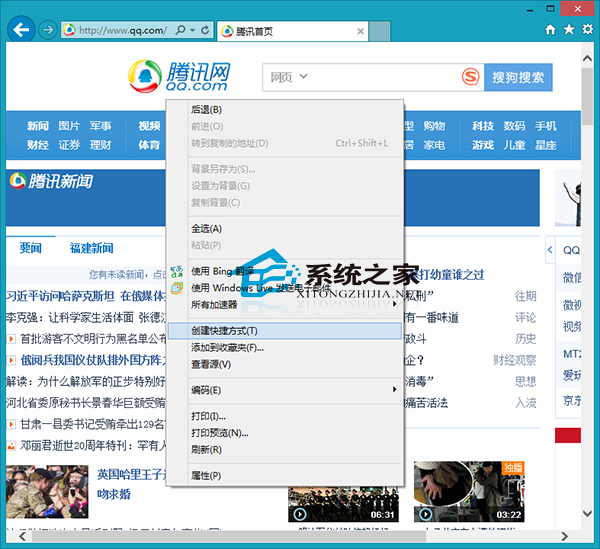This screenshot has width=600, height=549.
Task: Open the crowd photo thumbnail for 哈里王子
Action: (x=47, y=492)
